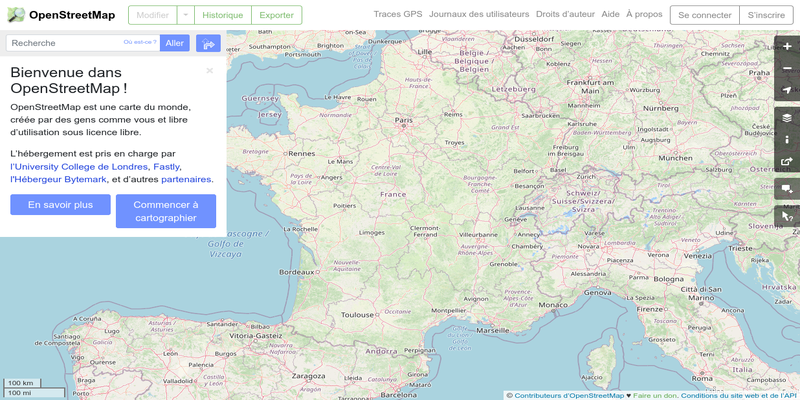This screenshot has height=400, width=800.
Task: Open the directions route icon
Action: (208, 43)
